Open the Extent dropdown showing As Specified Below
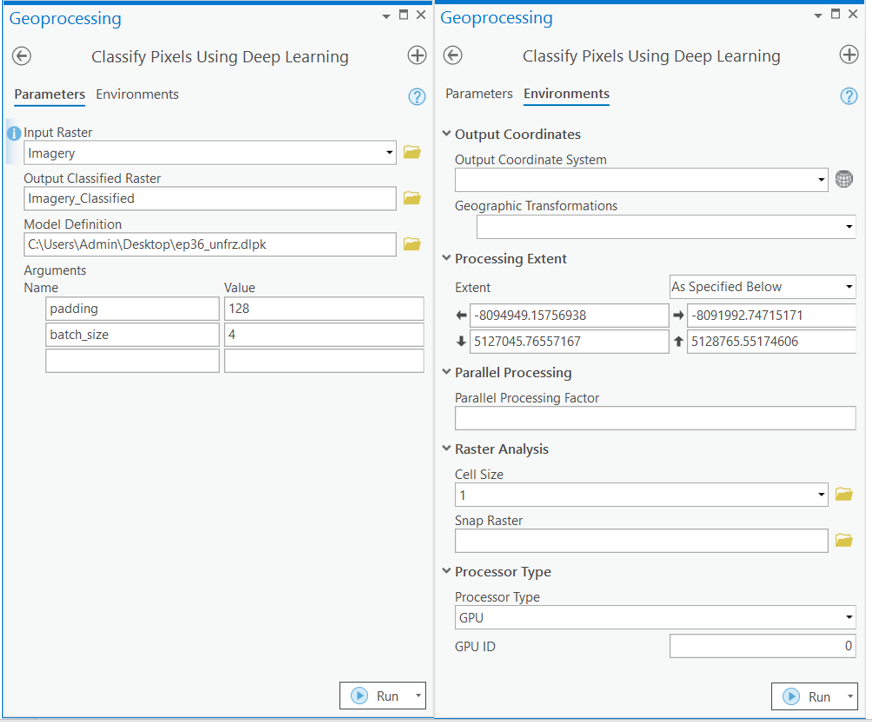 [762, 287]
